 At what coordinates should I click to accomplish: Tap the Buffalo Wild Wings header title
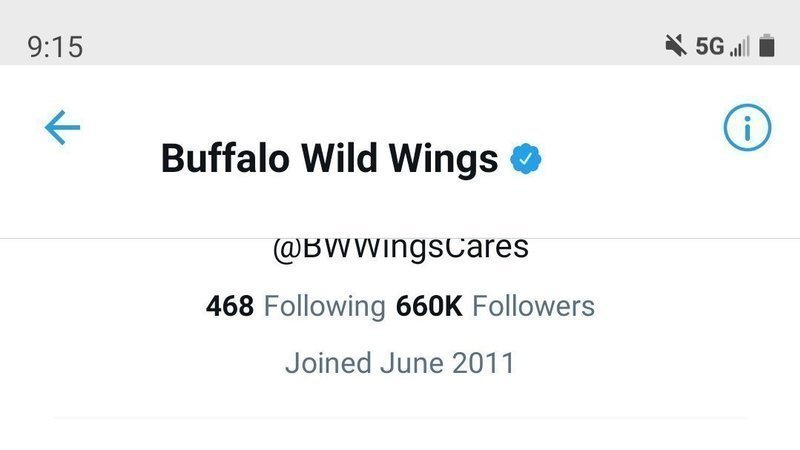click(x=330, y=159)
